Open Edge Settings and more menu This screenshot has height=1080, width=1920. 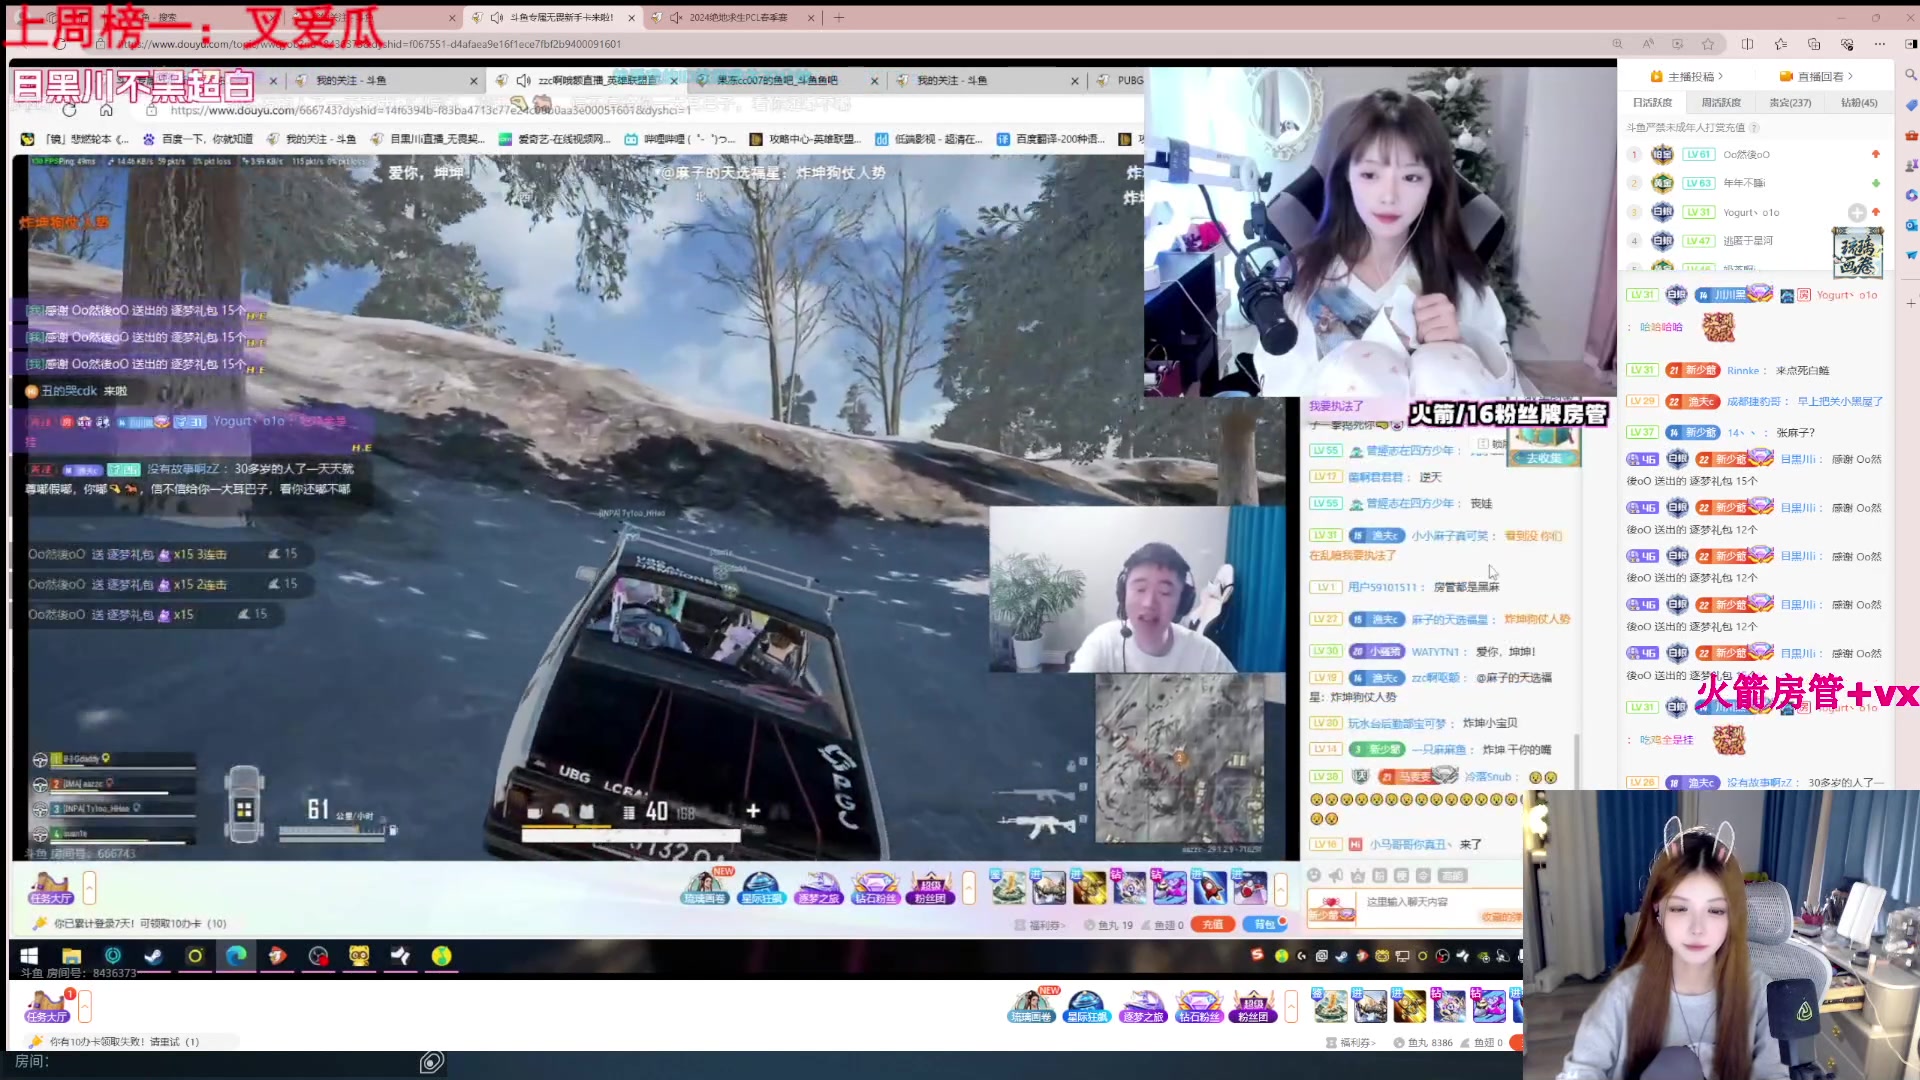1880,44
